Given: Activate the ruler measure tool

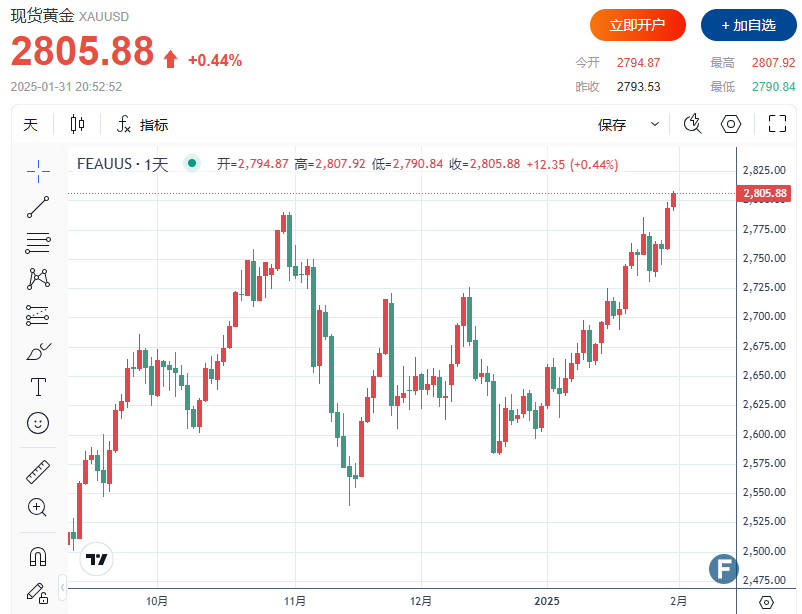Looking at the screenshot, I should coord(38,471).
